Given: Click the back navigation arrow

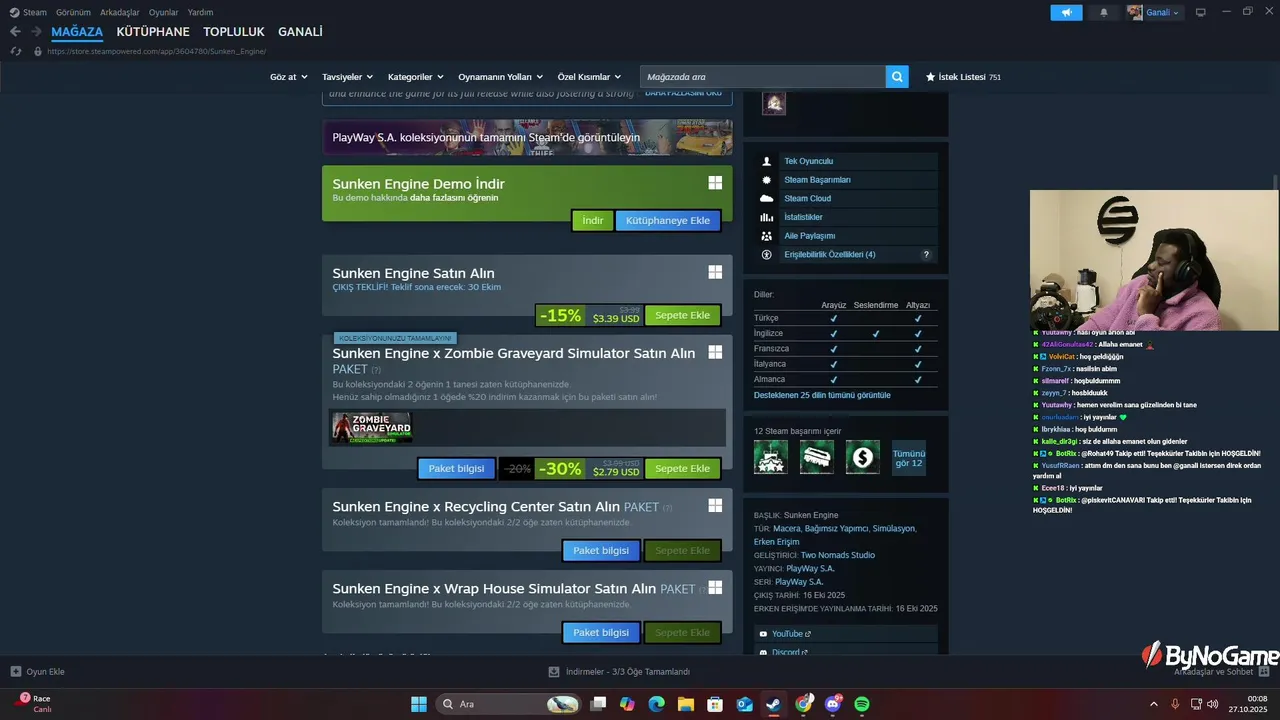Looking at the screenshot, I should click(x=15, y=32).
